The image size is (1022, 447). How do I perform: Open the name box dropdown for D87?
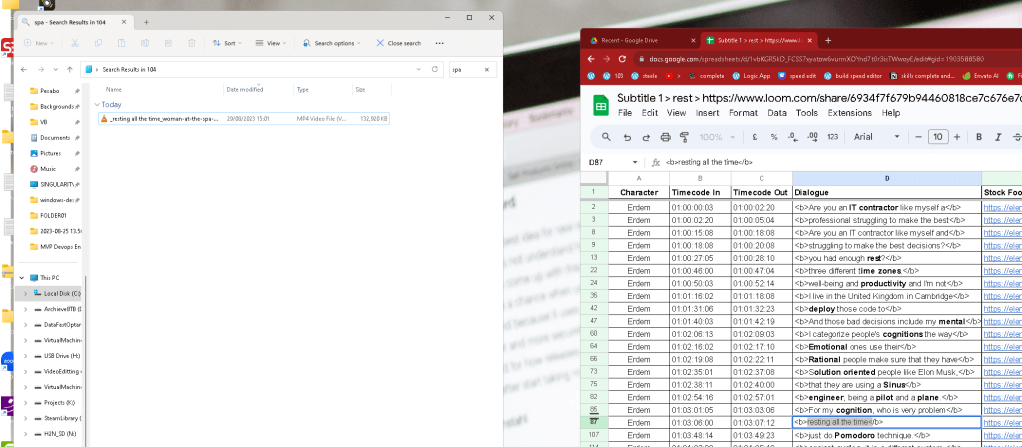pyautogui.click(x=635, y=162)
